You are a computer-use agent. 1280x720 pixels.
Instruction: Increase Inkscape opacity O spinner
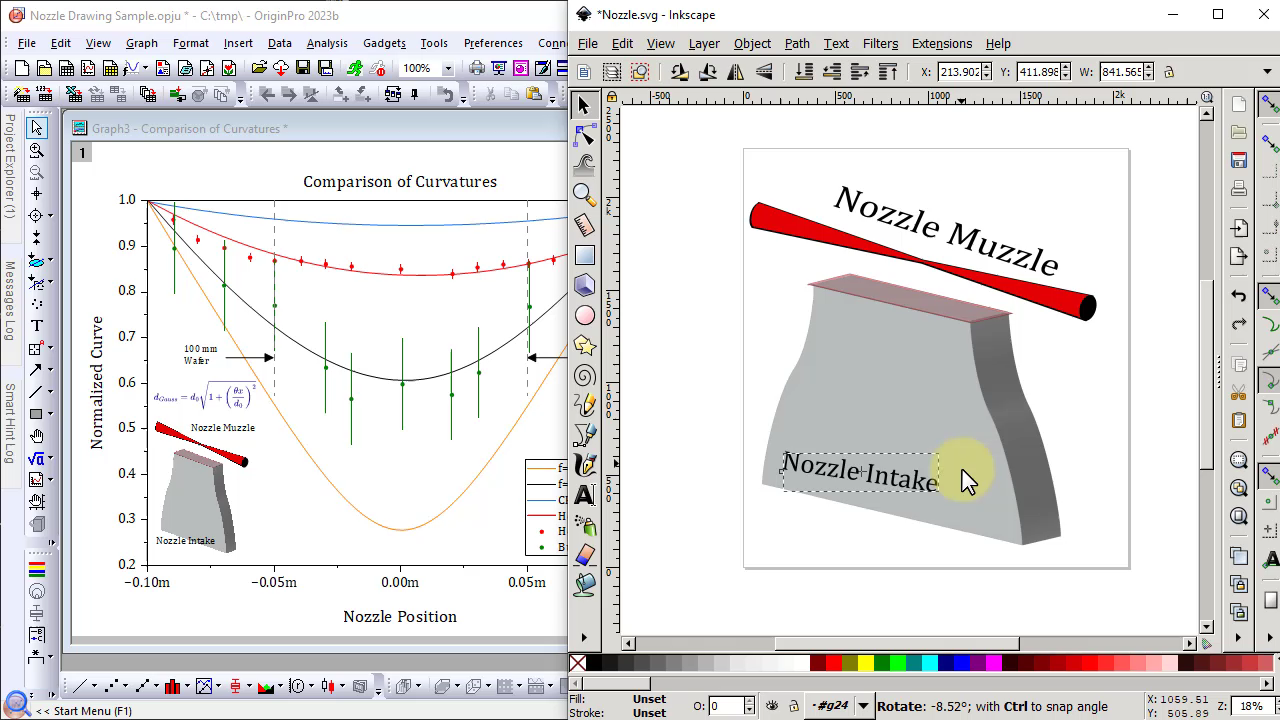pos(750,701)
